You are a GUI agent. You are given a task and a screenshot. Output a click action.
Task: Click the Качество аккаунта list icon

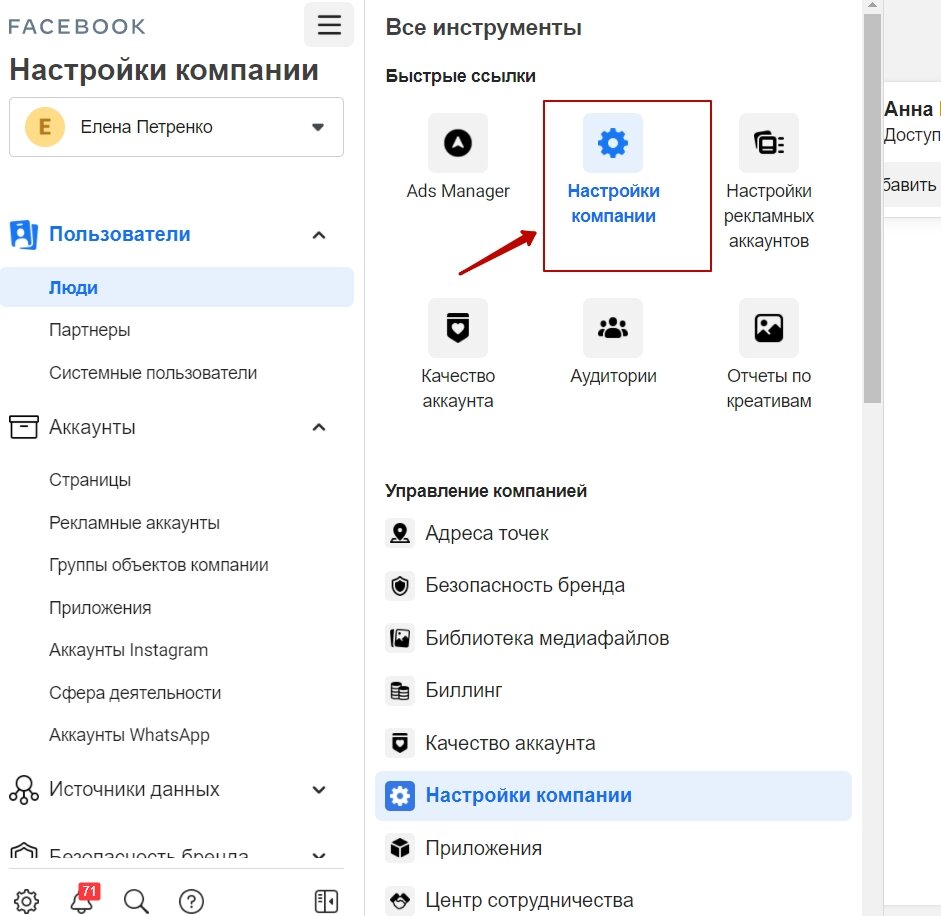point(400,743)
